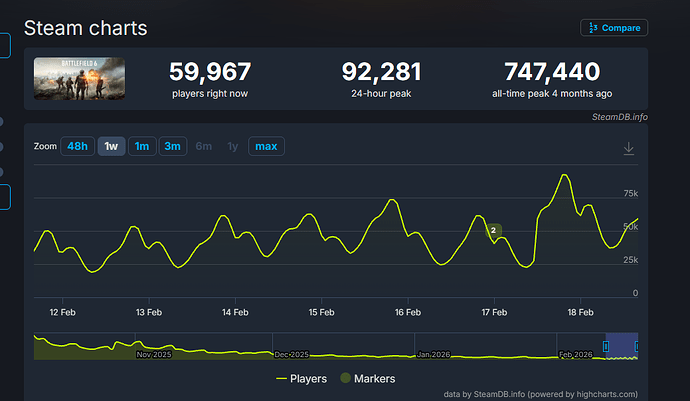
Task: Open the chart download menu icon
Action: pyautogui.click(x=629, y=148)
